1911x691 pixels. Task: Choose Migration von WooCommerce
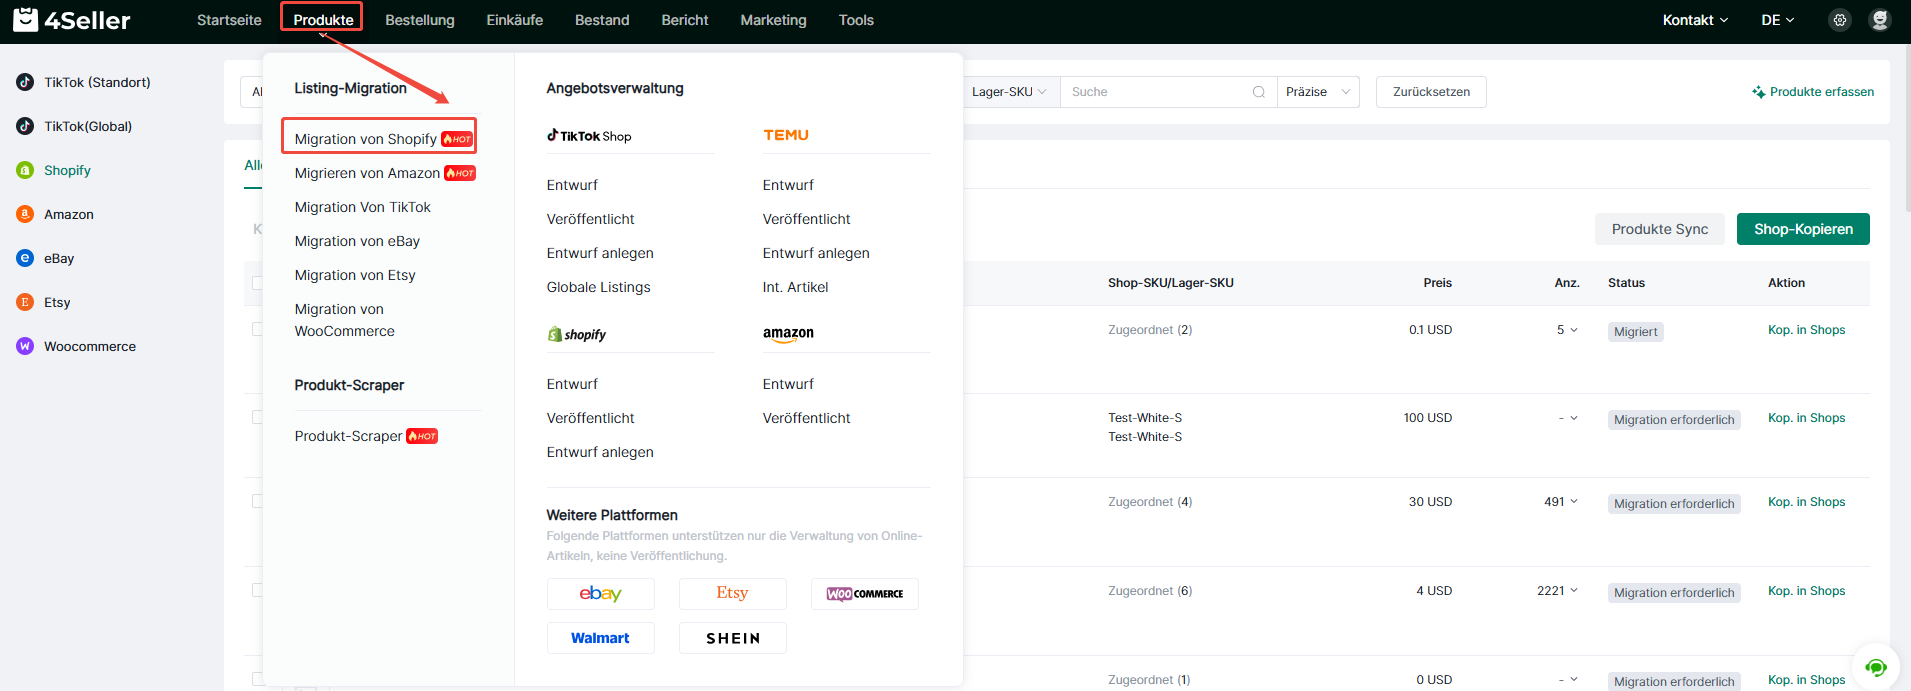(345, 320)
